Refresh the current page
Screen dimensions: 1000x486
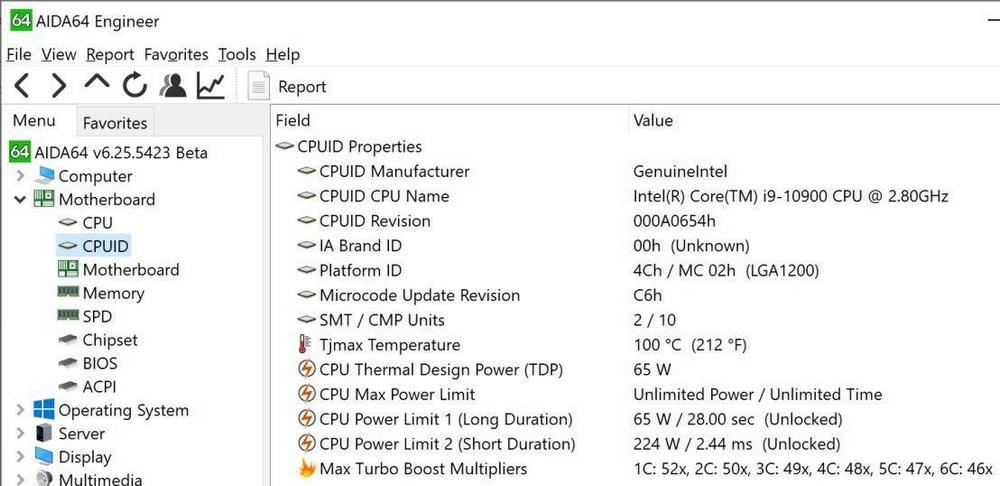click(x=135, y=85)
